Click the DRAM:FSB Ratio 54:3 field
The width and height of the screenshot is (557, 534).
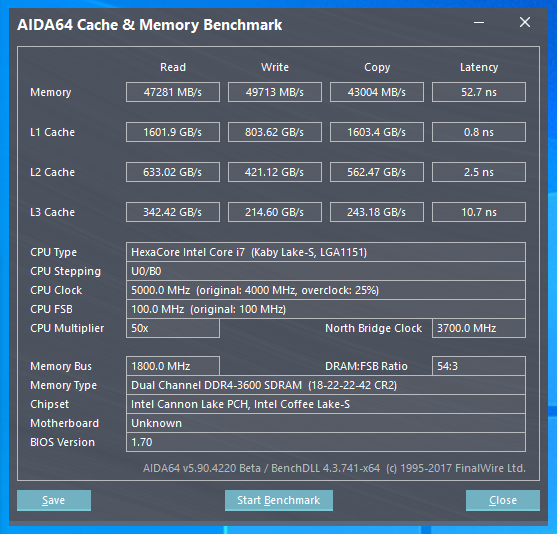tap(478, 366)
